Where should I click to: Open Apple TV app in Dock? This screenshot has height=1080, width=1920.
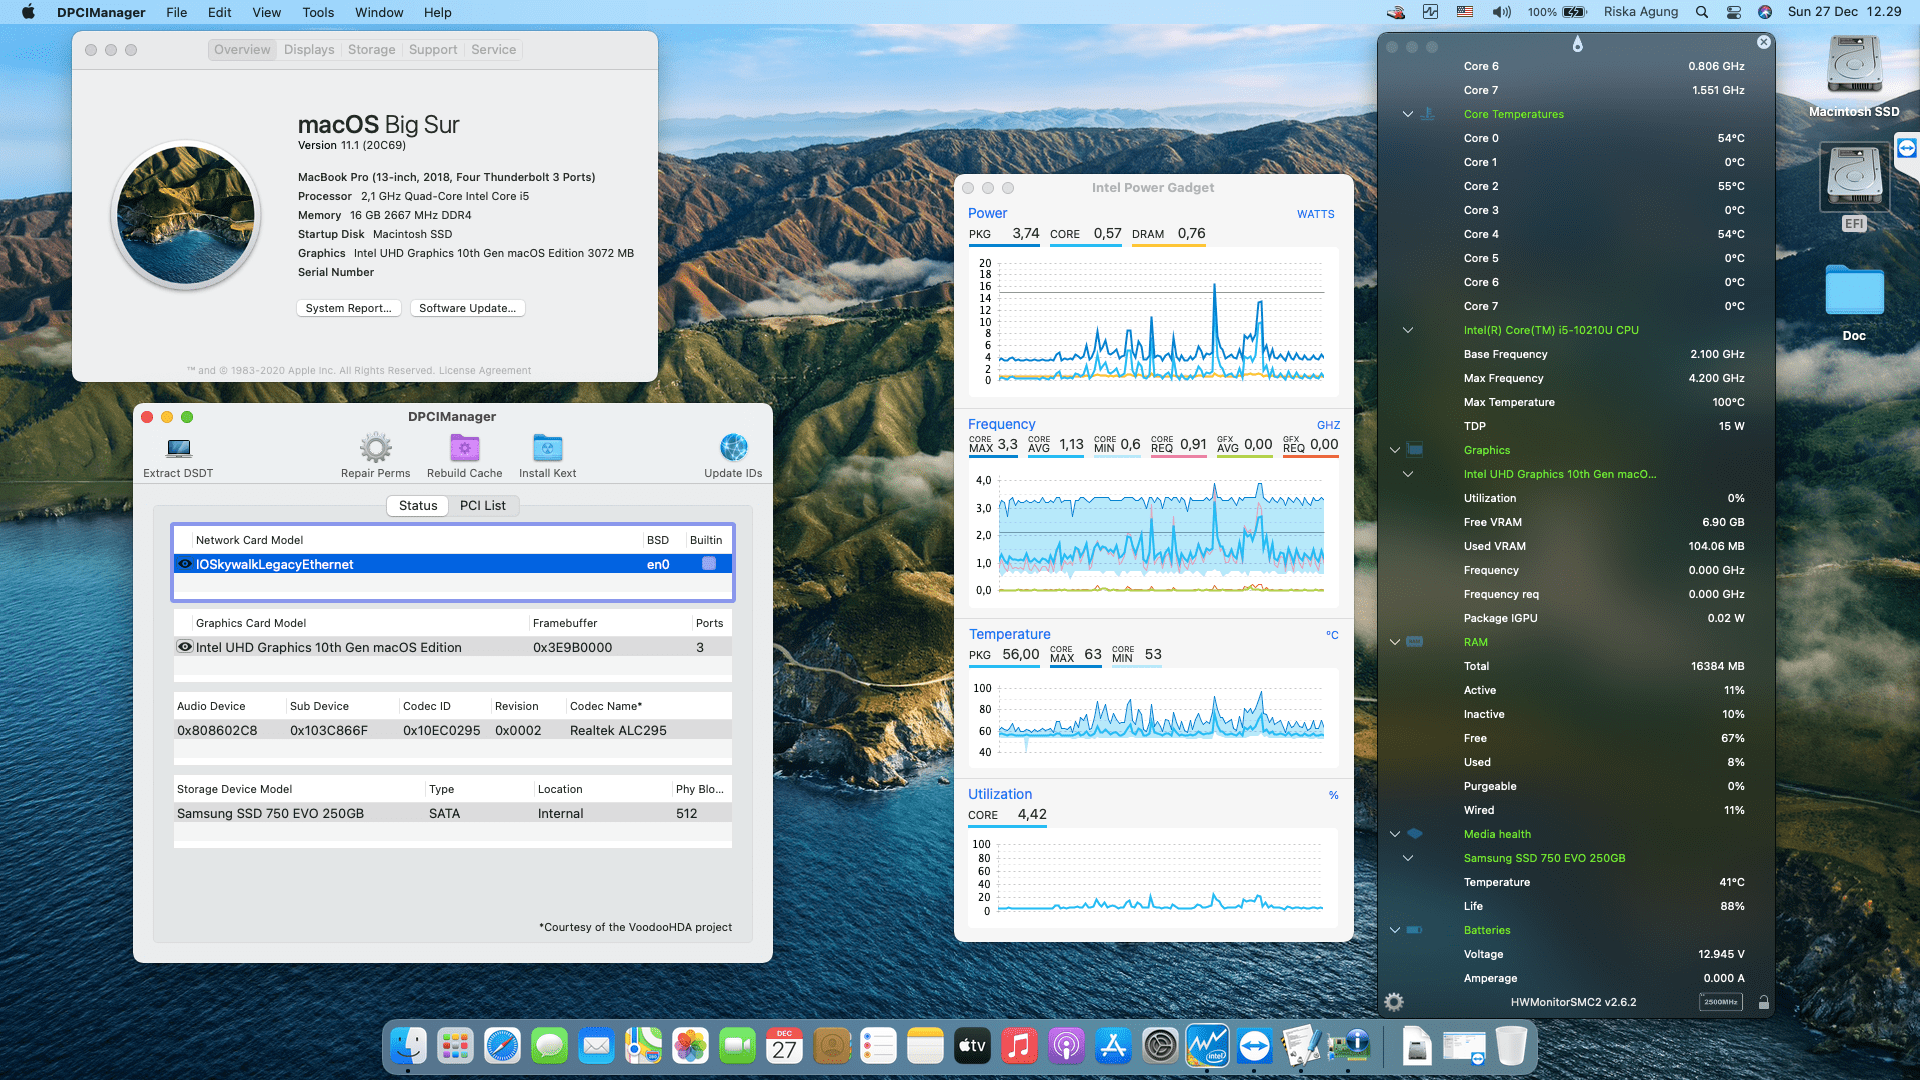coord(972,1046)
